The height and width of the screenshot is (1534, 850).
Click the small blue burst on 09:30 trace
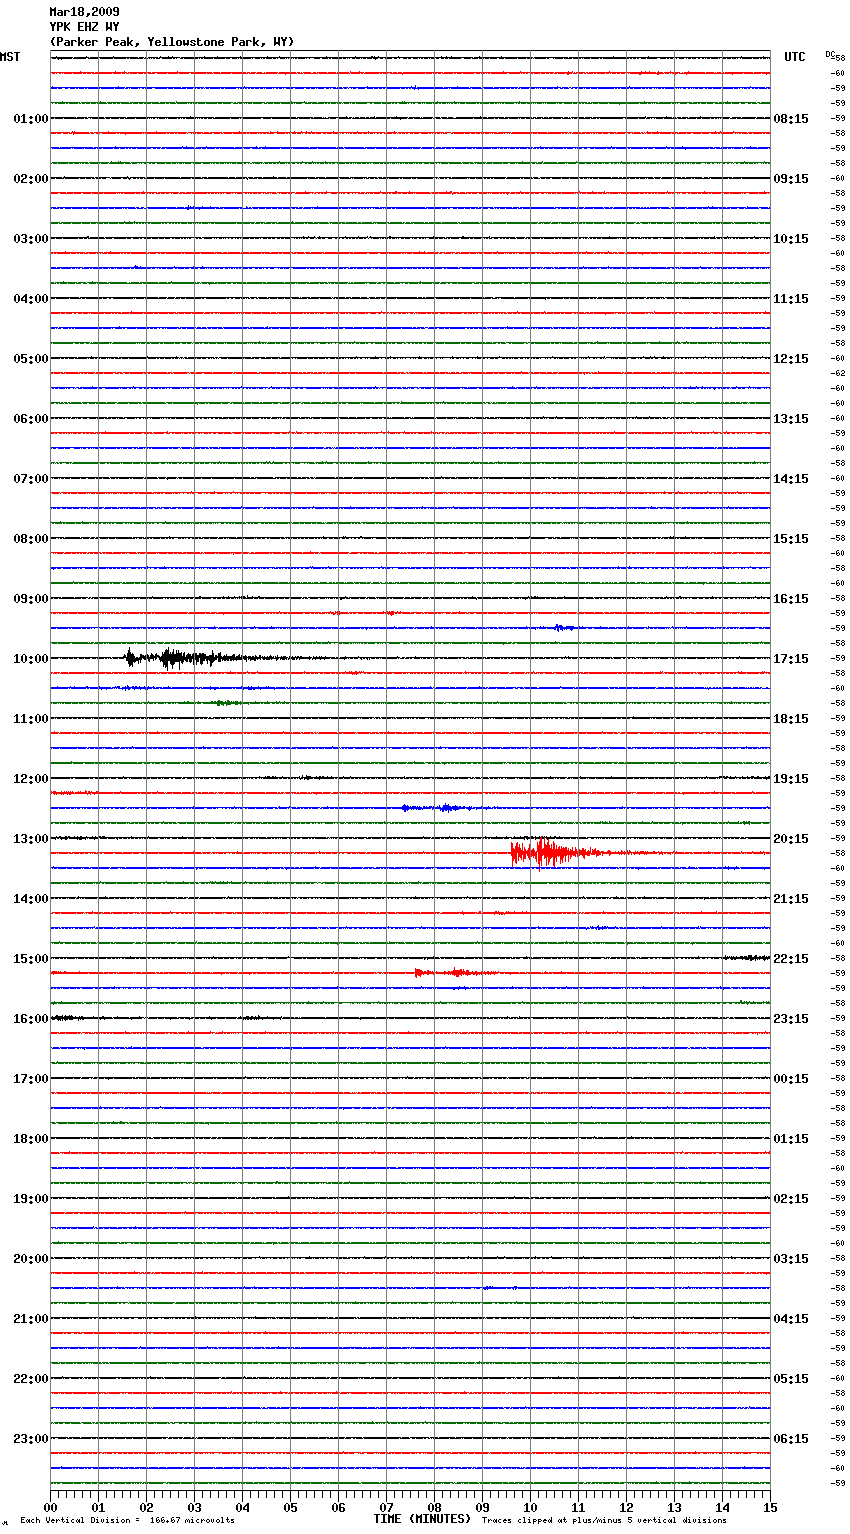point(564,628)
